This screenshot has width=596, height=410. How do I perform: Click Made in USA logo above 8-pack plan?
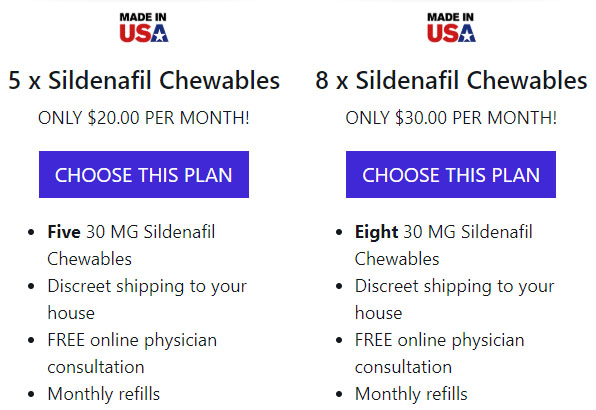451,27
